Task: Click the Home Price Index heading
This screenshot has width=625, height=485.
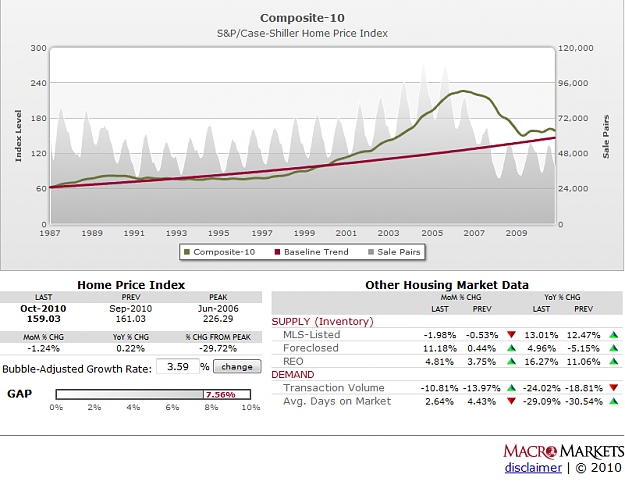Action: [x=131, y=285]
